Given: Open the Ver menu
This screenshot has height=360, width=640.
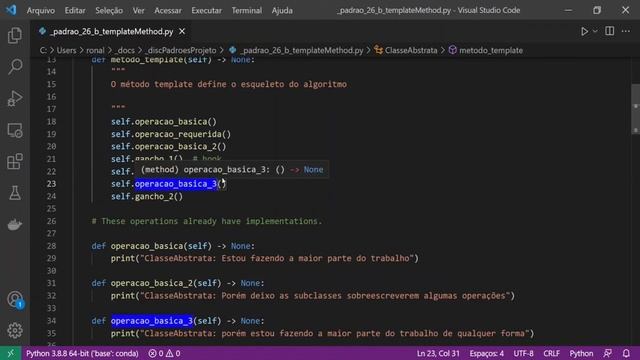Looking at the screenshot, I should [138, 10].
